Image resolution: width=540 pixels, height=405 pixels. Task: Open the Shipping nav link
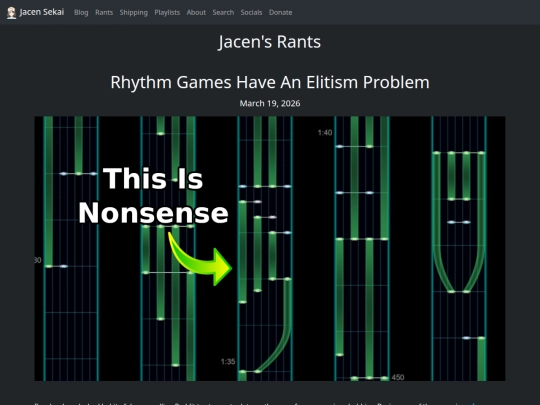(x=134, y=12)
